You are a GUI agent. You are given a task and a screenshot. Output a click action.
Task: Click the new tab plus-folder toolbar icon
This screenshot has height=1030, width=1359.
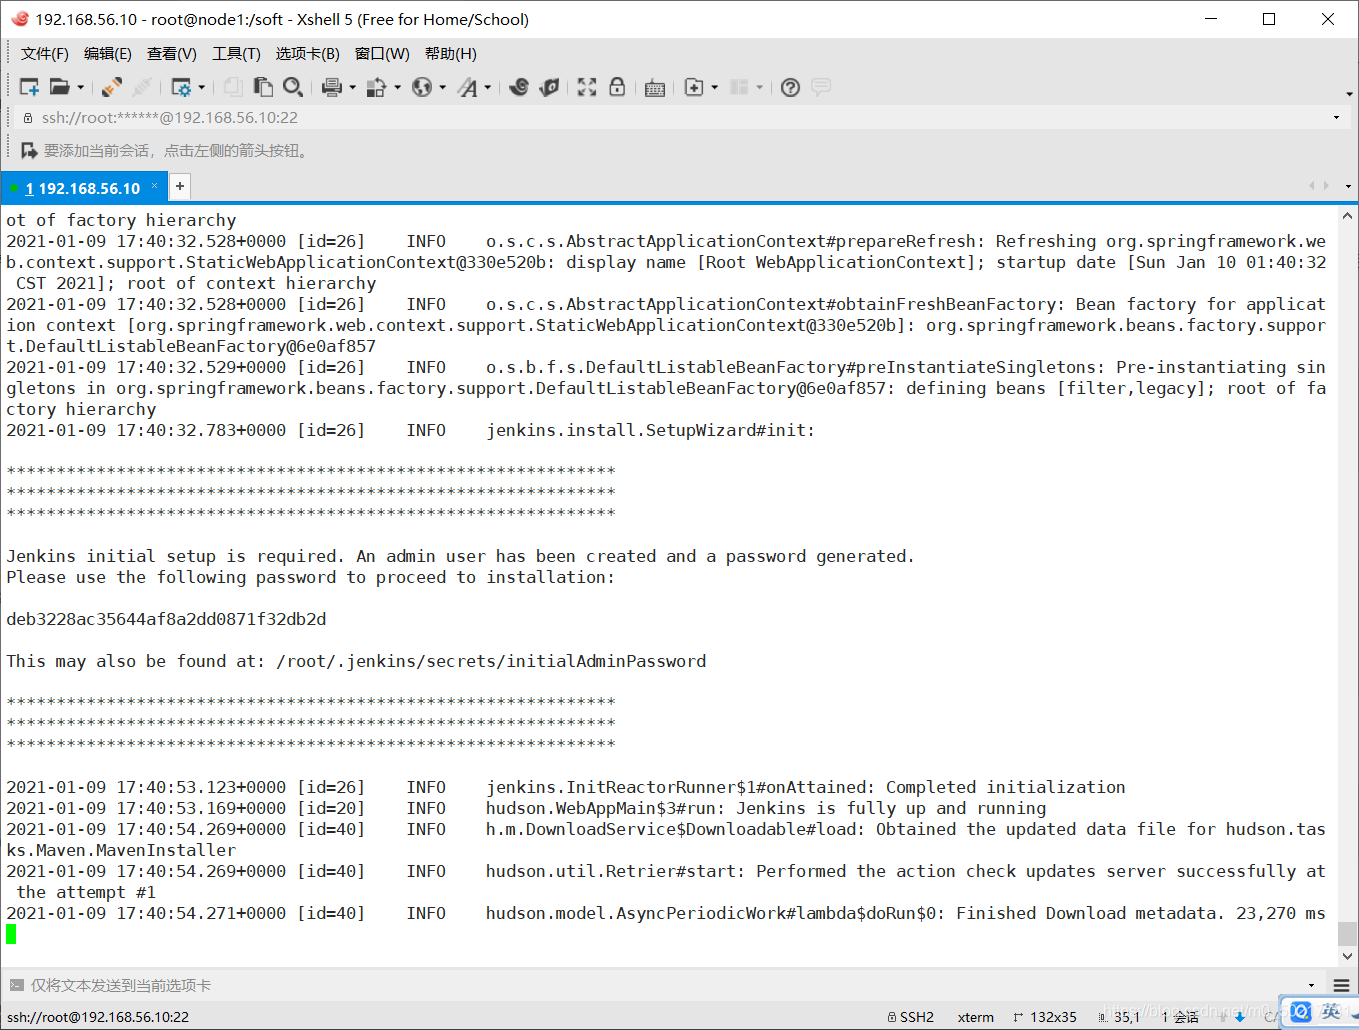tap(694, 88)
